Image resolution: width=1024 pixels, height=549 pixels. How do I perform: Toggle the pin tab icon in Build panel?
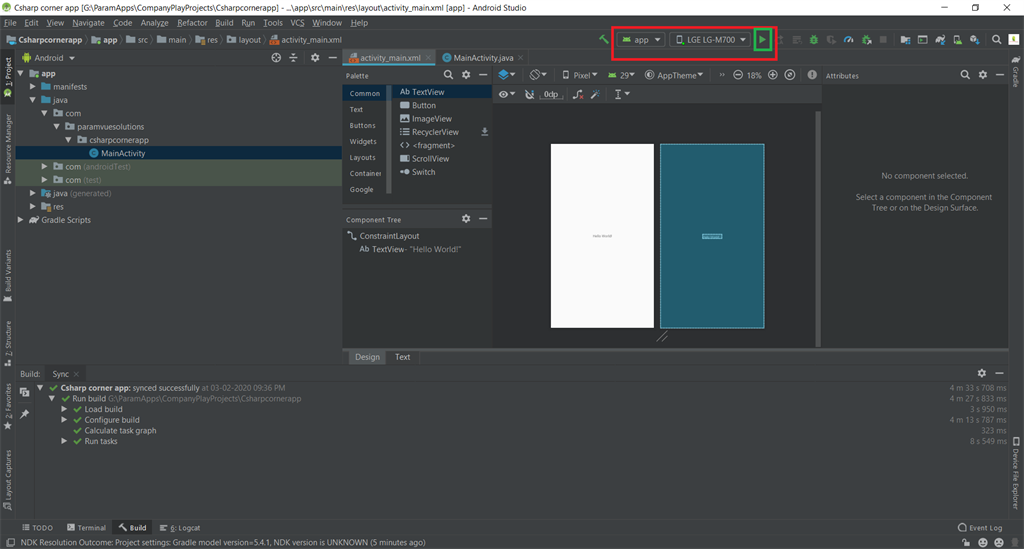tap(24, 413)
